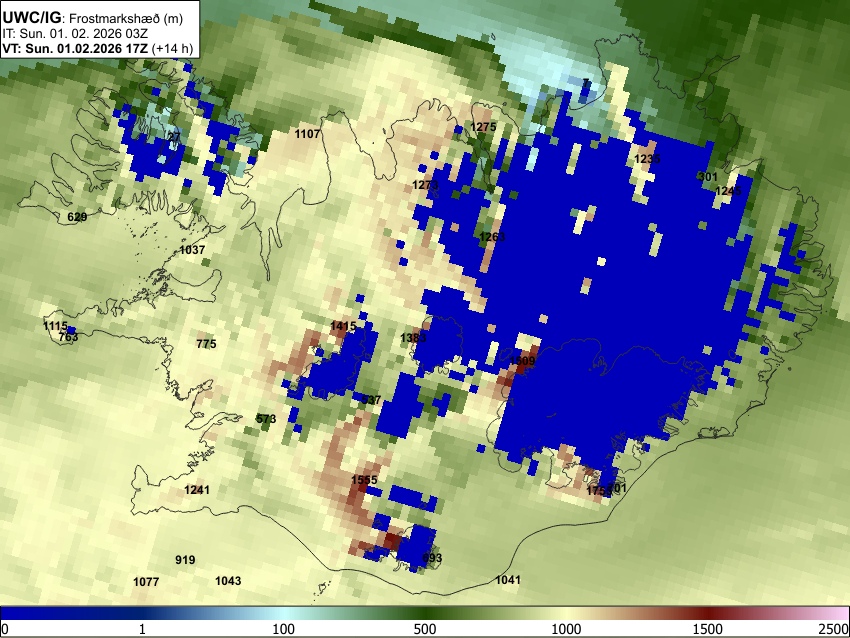The image size is (850, 638).
Task: Click the color bar above the 1 label
Action: pos(142,613)
